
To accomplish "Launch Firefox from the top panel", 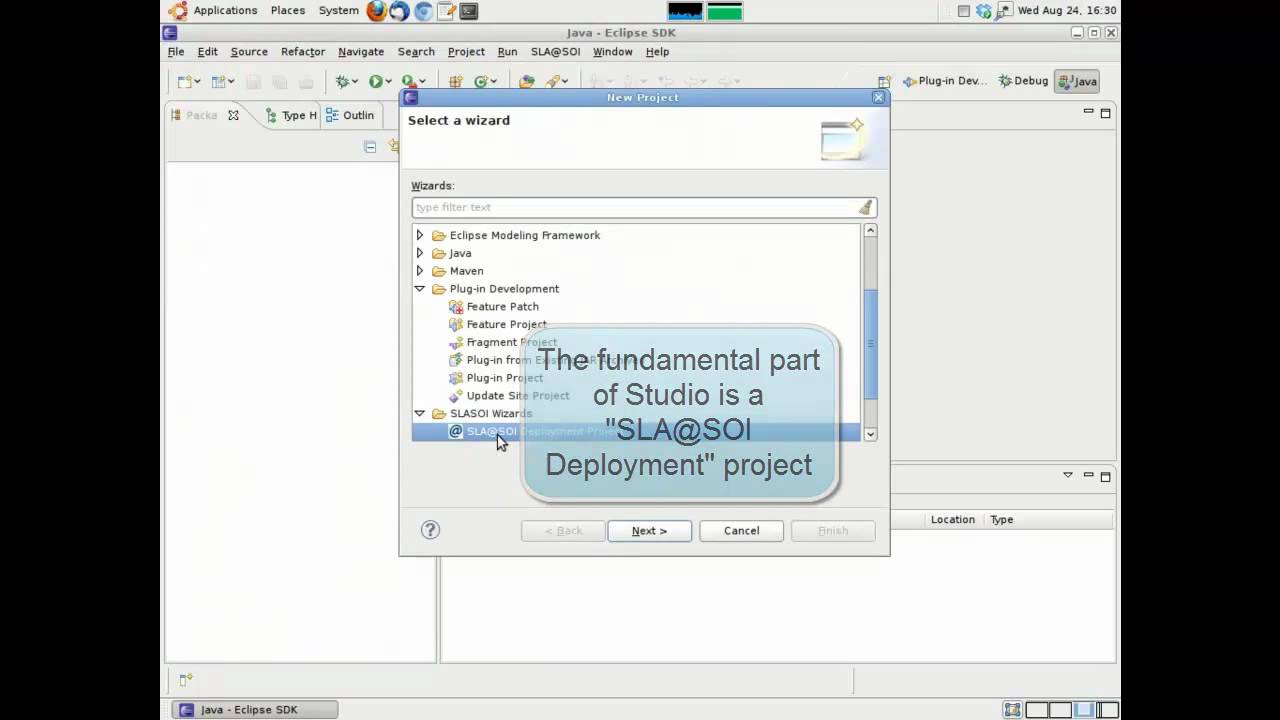I will tap(377, 11).
